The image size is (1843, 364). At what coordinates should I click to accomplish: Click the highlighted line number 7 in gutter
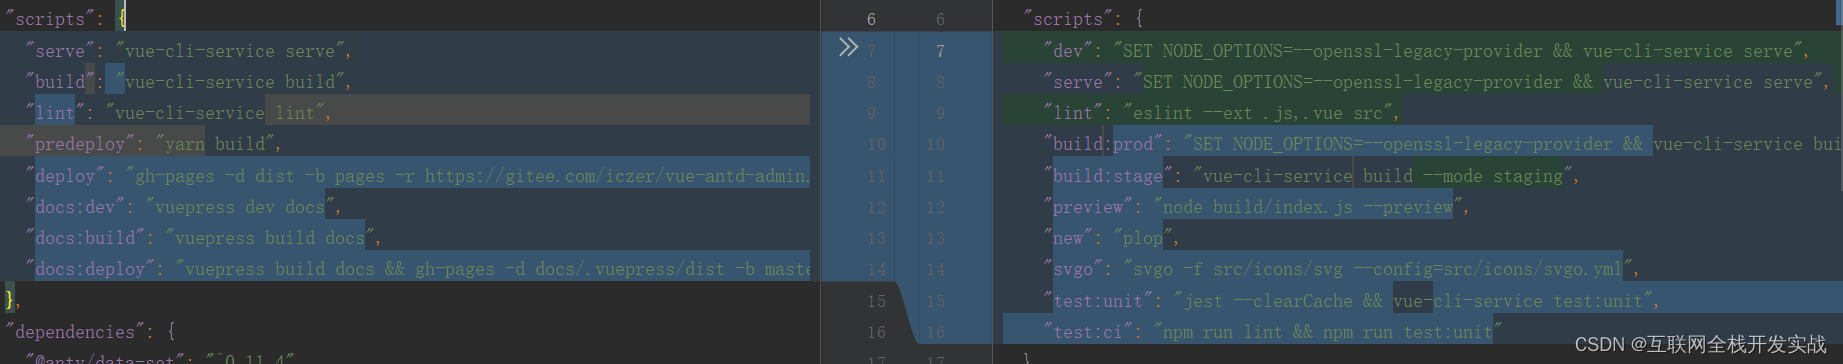(940, 51)
